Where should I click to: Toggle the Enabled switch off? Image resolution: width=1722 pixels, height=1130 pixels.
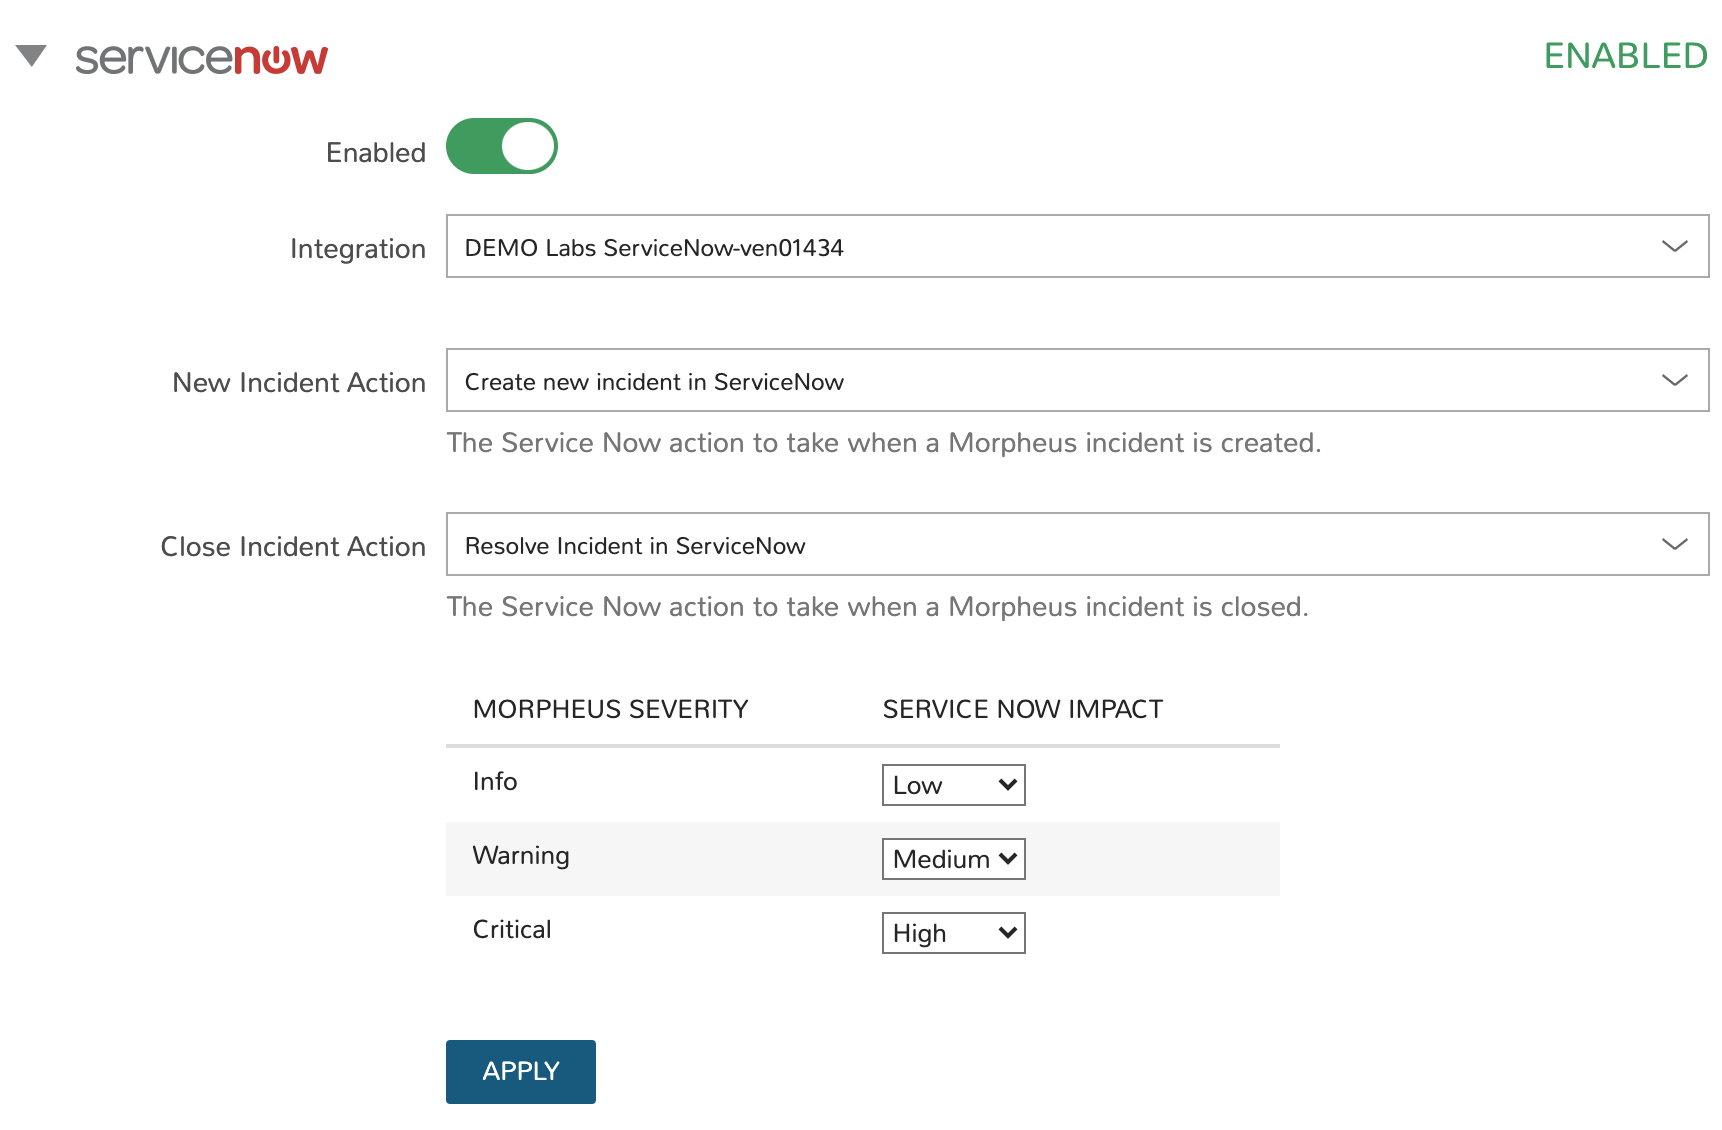click(501, 147)
